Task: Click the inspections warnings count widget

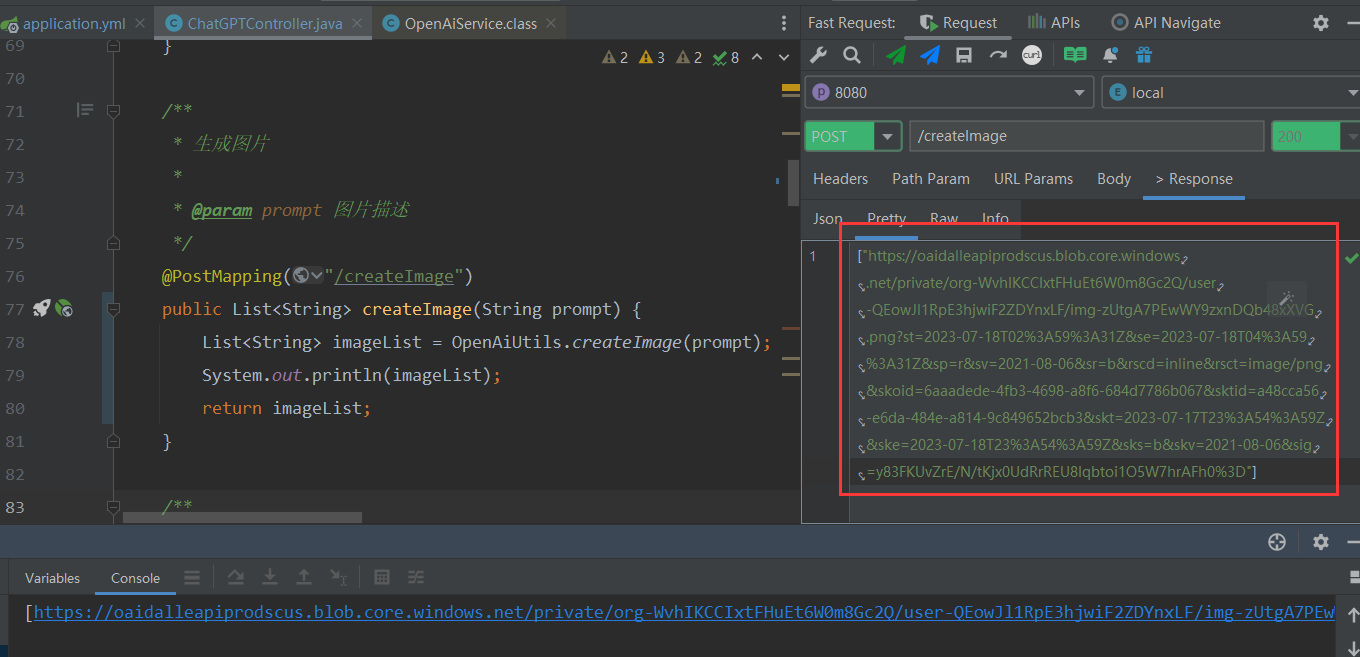Action: coord(670,57)
